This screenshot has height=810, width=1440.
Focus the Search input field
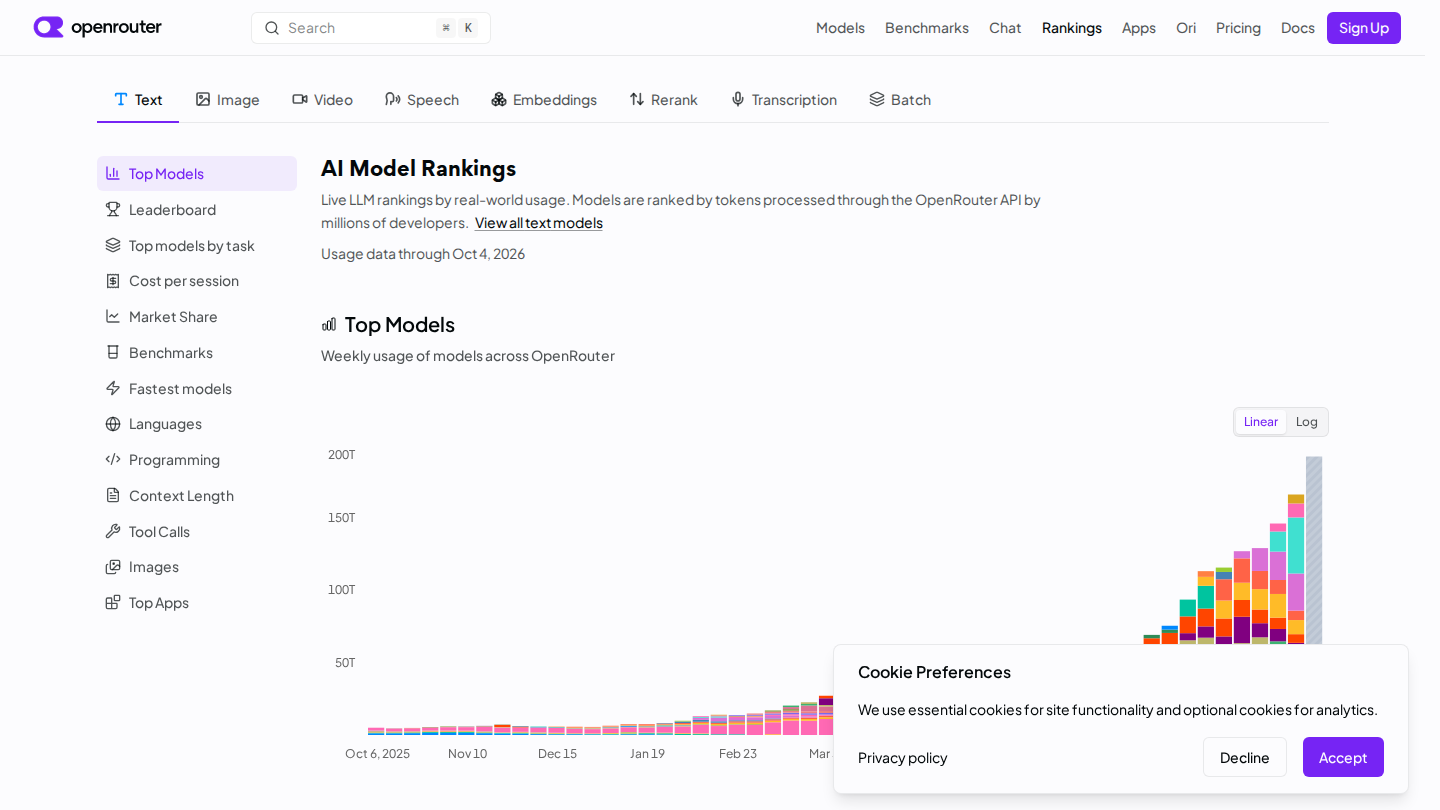pos(371,28)
